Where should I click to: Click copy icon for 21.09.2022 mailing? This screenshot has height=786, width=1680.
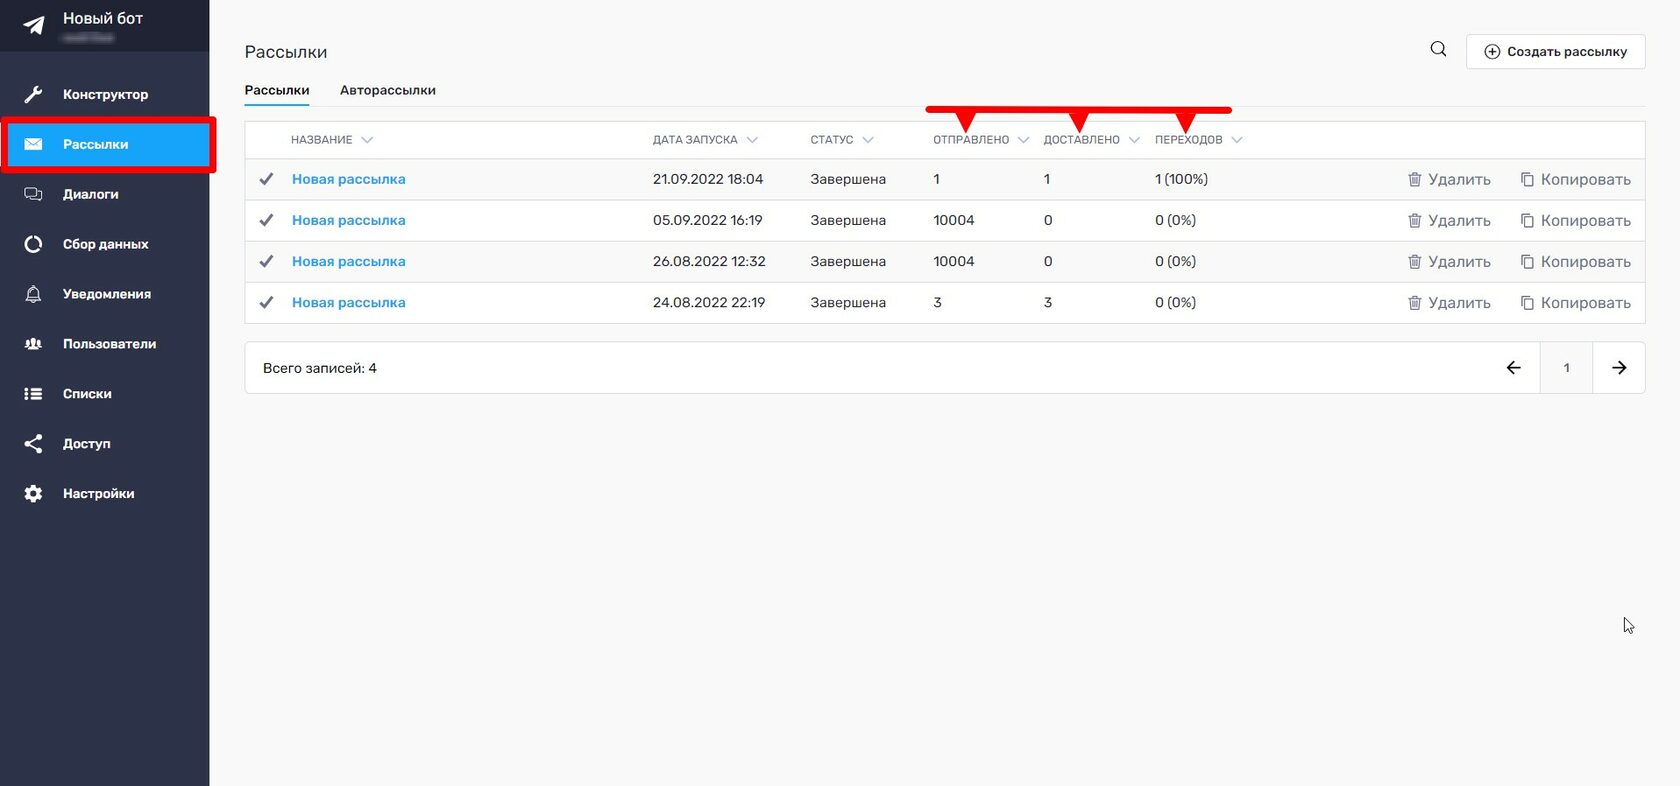pos(1527,179)
